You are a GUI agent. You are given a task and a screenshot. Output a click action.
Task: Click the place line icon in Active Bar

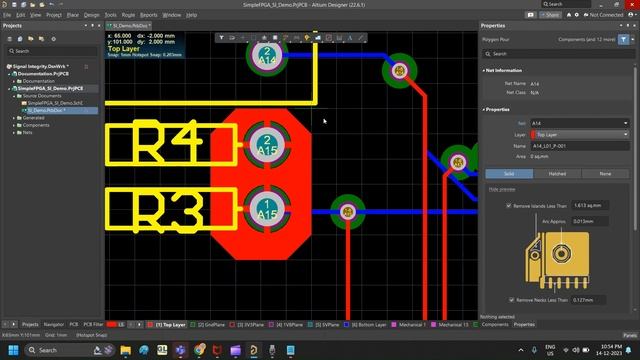[361, 38]
